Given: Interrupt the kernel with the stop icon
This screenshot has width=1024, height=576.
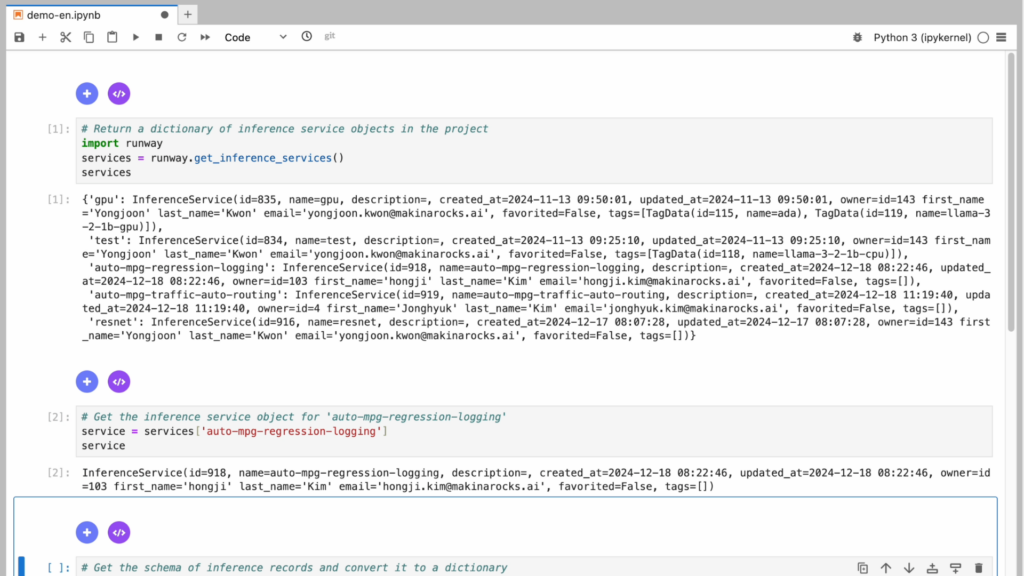Looking at the screenshot, I should 158,37.
